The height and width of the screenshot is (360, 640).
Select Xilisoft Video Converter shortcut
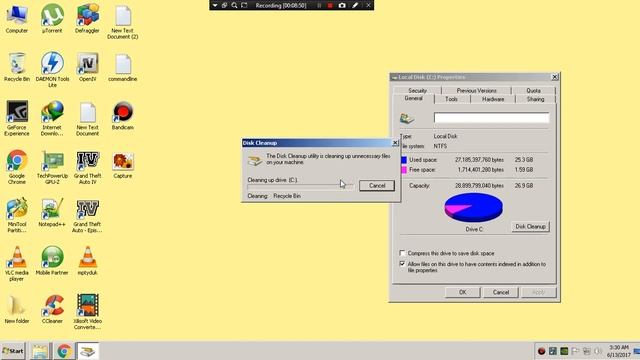pos(87,312)
